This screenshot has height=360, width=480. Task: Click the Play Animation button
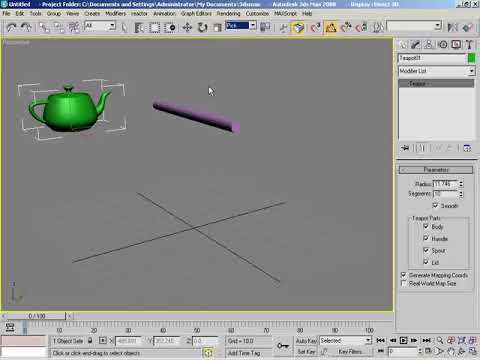[403, 340]
